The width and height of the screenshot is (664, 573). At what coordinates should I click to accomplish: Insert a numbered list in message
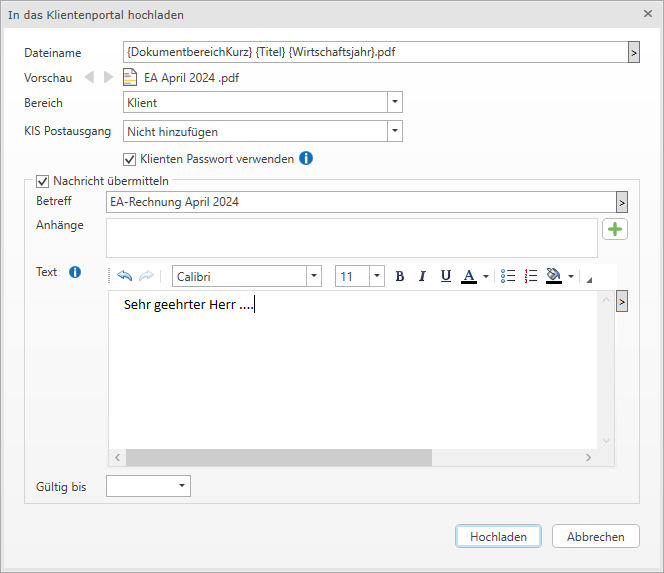pyautogui.click(x=531, y=276)
